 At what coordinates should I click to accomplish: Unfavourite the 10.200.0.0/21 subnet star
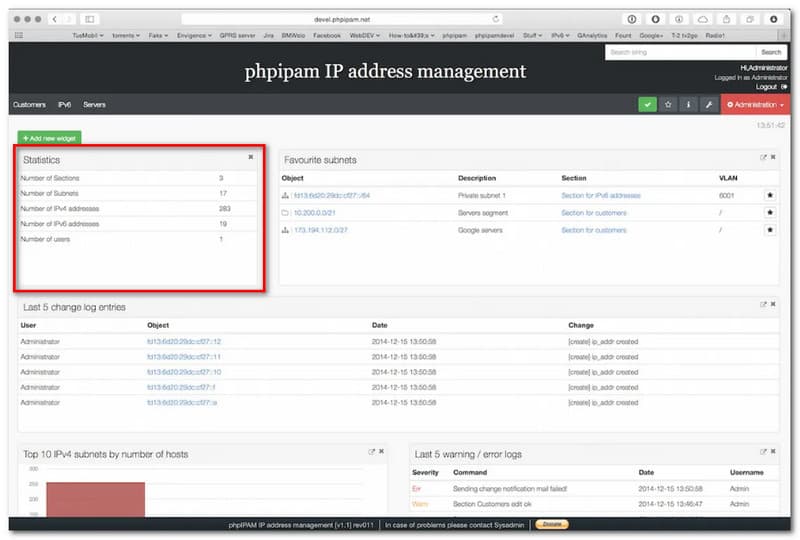pyautogui.click(x=770, y=212)
